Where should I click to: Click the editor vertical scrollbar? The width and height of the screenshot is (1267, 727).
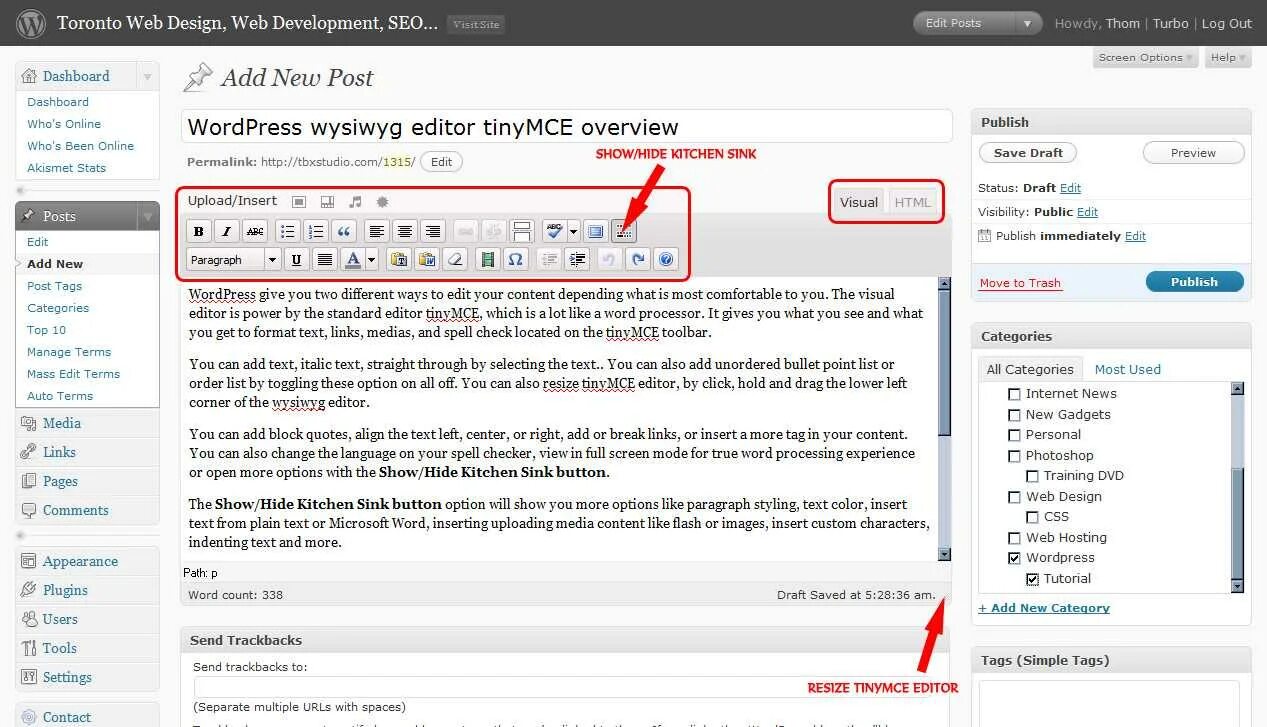tap(944, 418)
